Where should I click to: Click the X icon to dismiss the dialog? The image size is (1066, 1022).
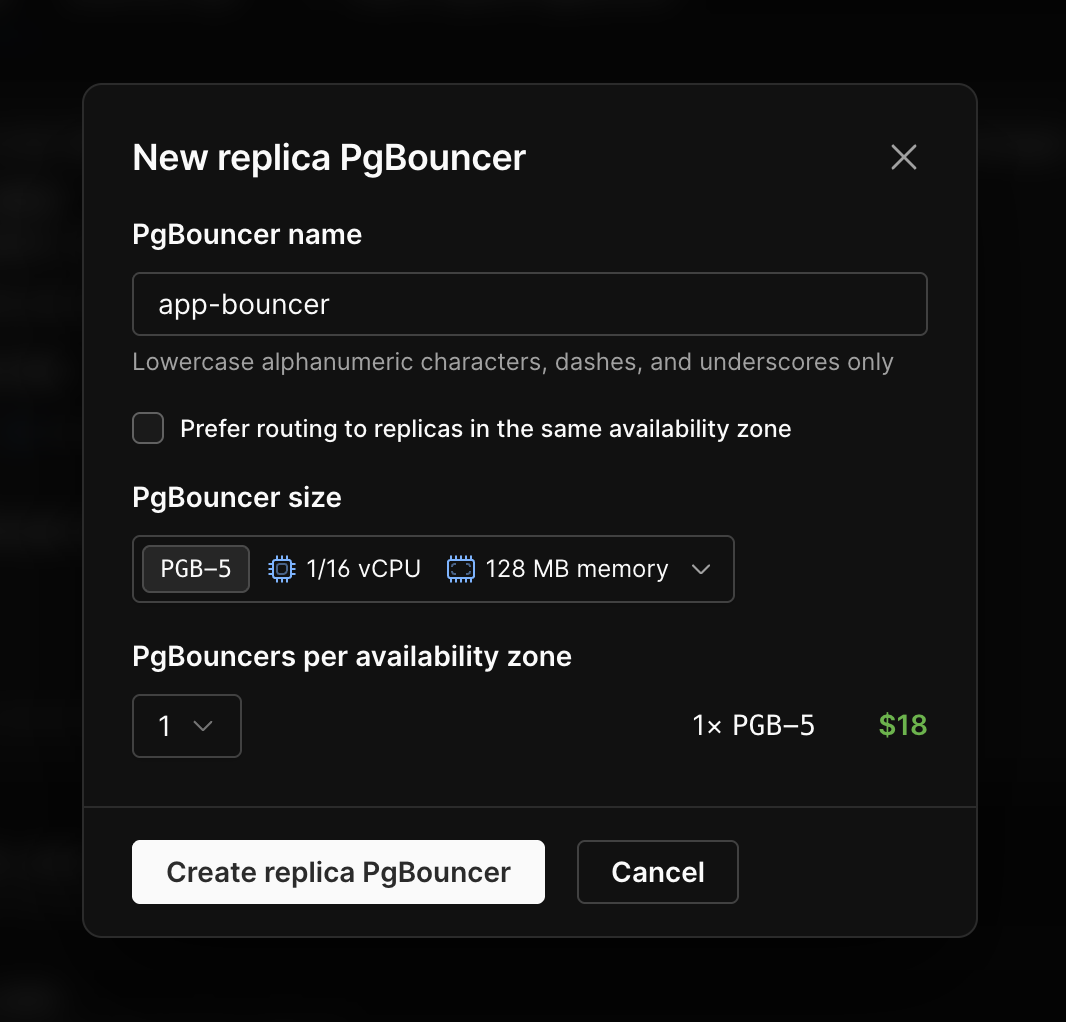pyautogui.click(x=903, y=157)
